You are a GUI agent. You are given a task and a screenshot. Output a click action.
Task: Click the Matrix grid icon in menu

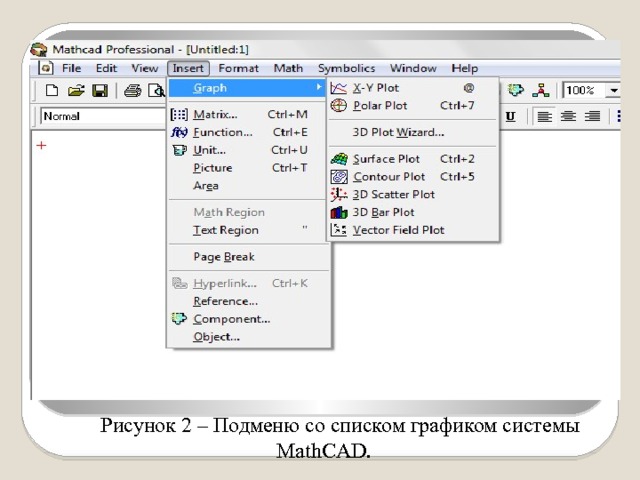coord(179,114)
